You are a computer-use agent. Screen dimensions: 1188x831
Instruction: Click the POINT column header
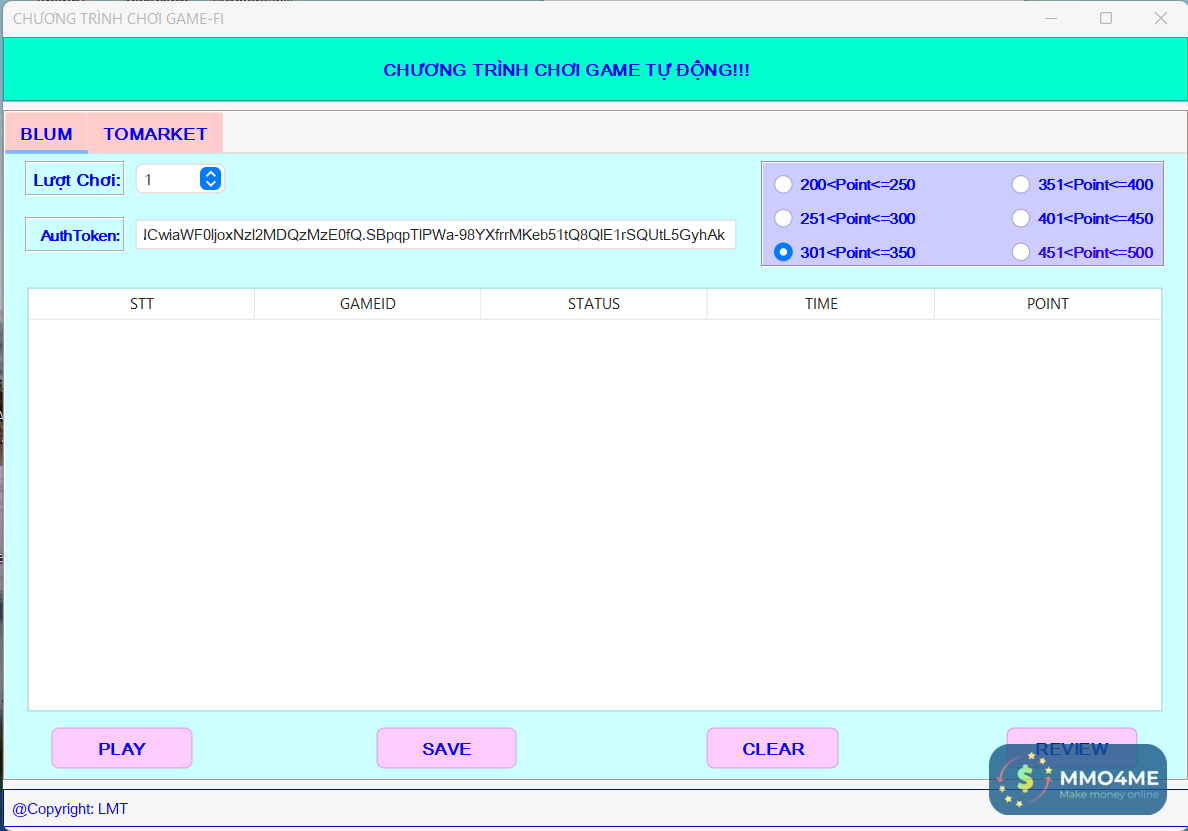[1048, 304]
